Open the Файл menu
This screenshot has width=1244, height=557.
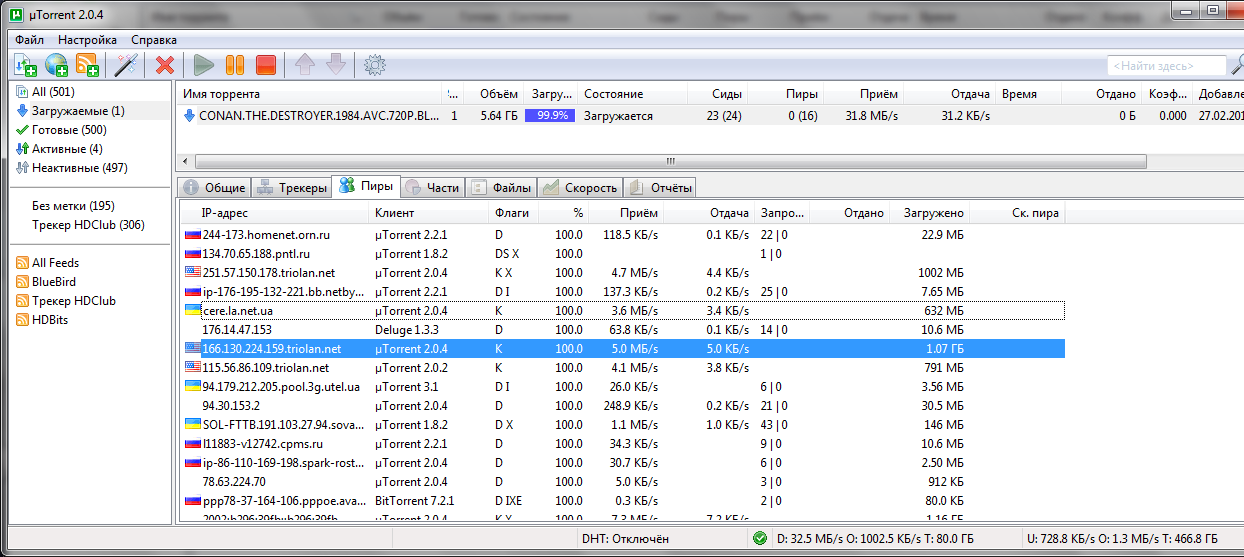[29, 40]
